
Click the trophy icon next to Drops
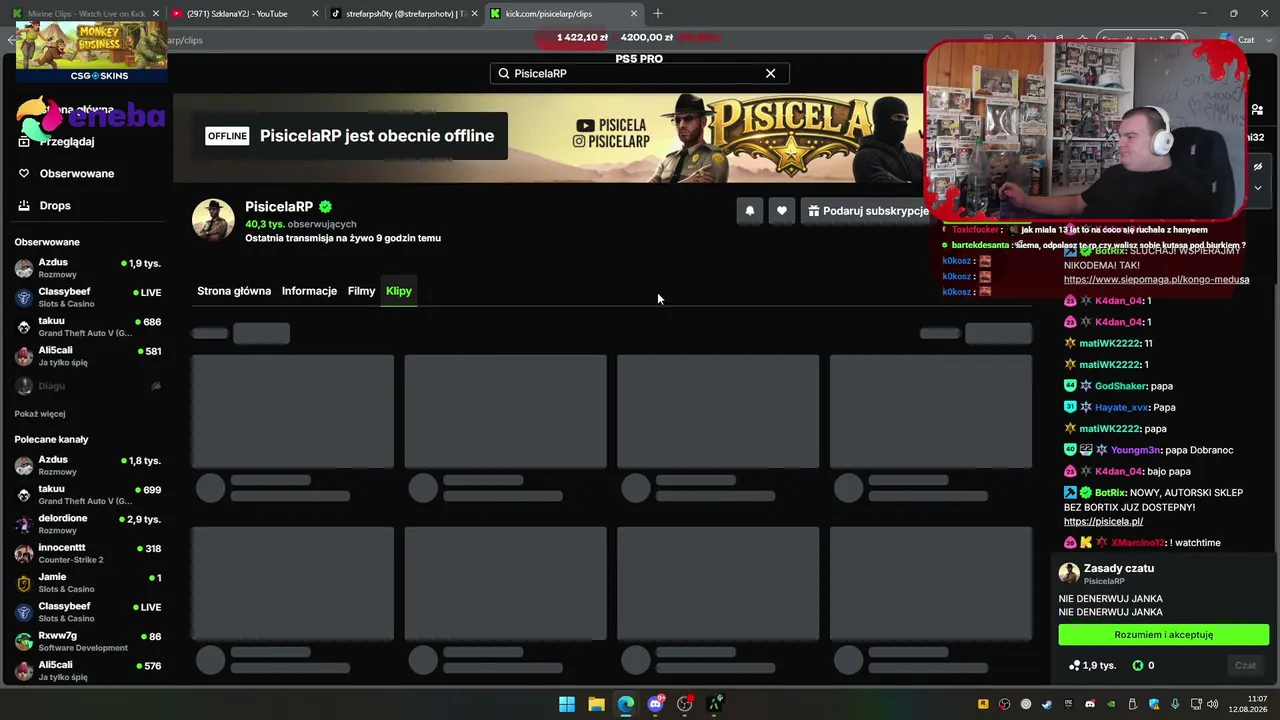click(x=24, y=205)
